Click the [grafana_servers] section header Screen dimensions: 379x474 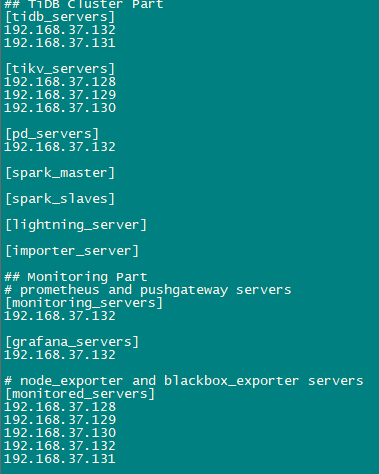72,342
